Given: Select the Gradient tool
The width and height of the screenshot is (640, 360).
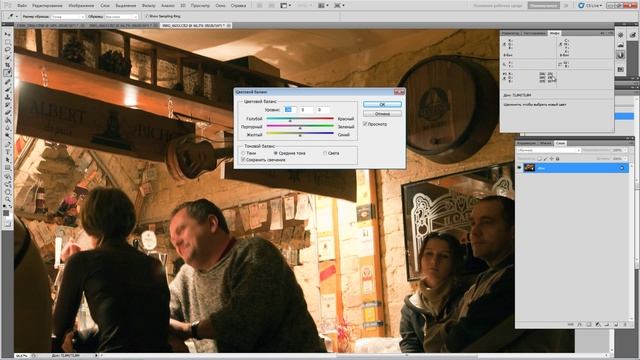Looking at the screenshot, I should pos(7,120).
